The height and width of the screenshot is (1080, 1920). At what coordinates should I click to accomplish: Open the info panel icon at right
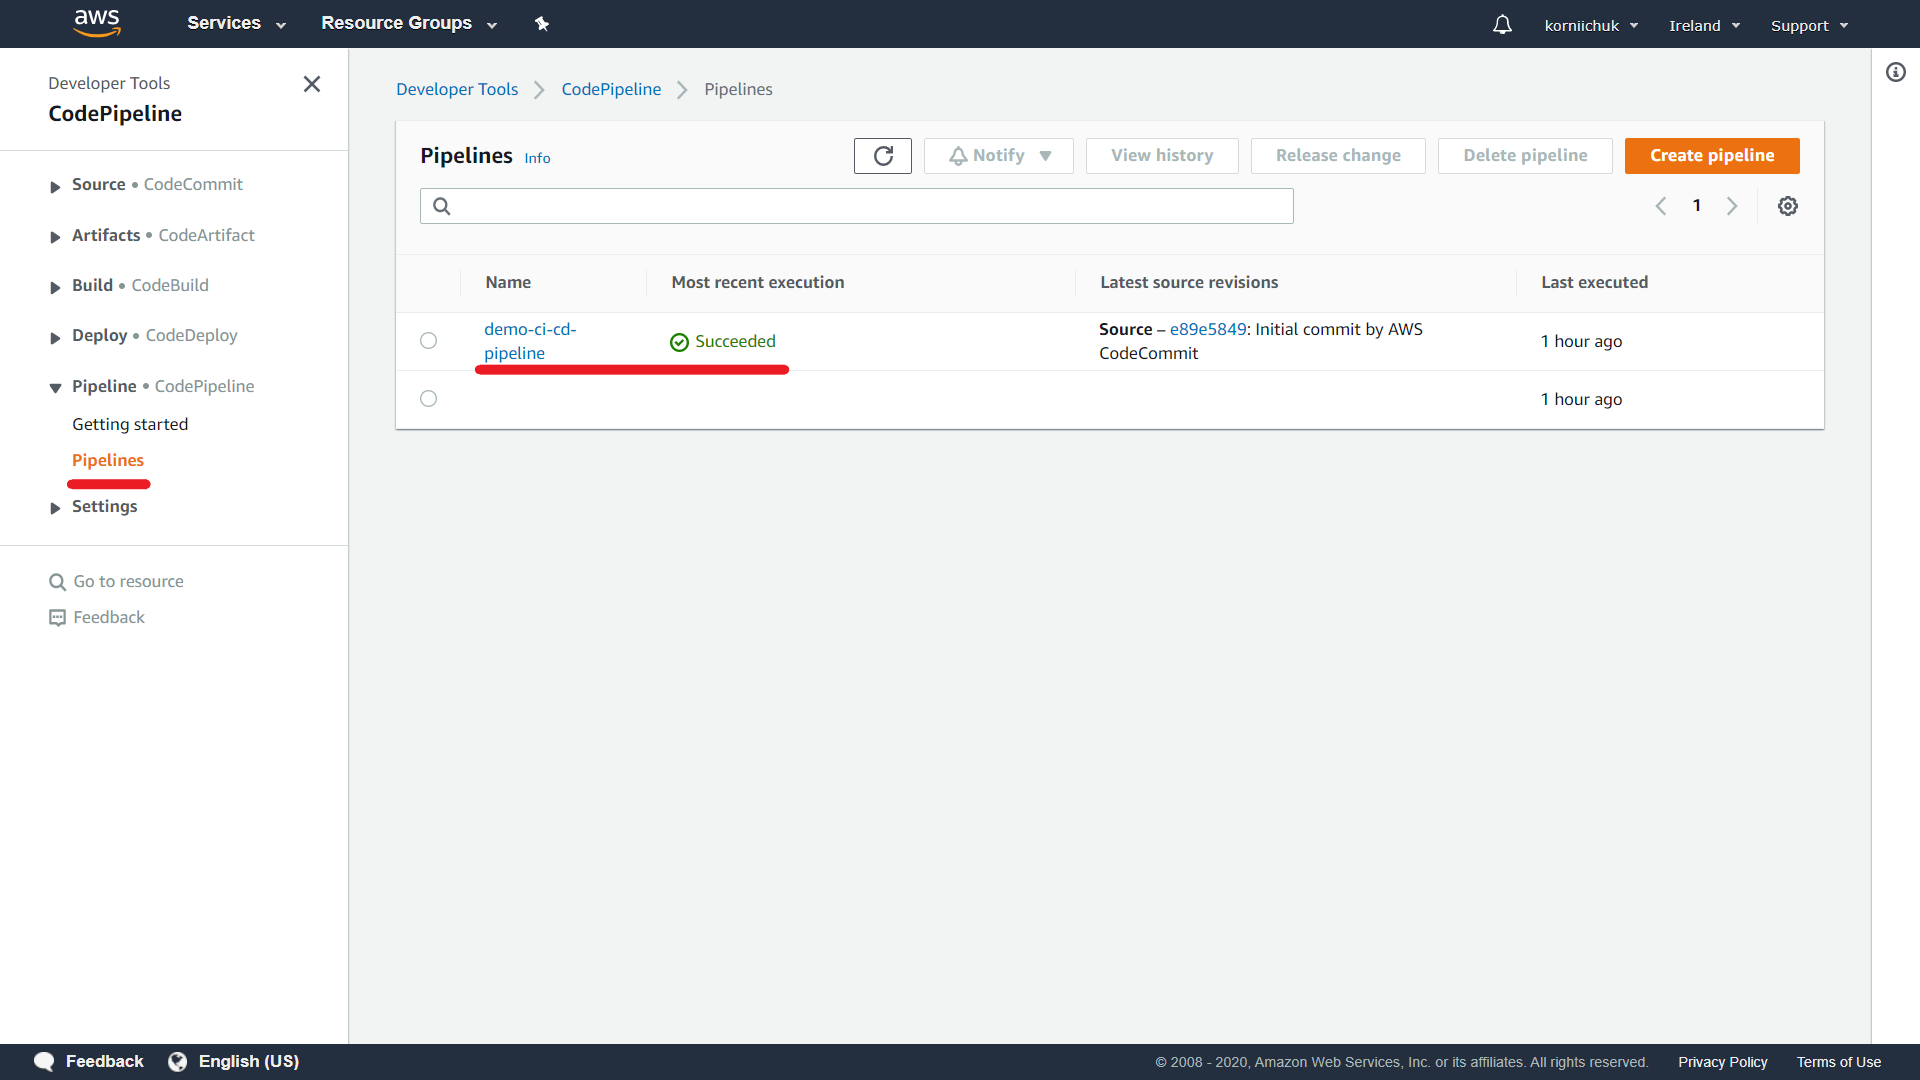[x=1895, y=72]
